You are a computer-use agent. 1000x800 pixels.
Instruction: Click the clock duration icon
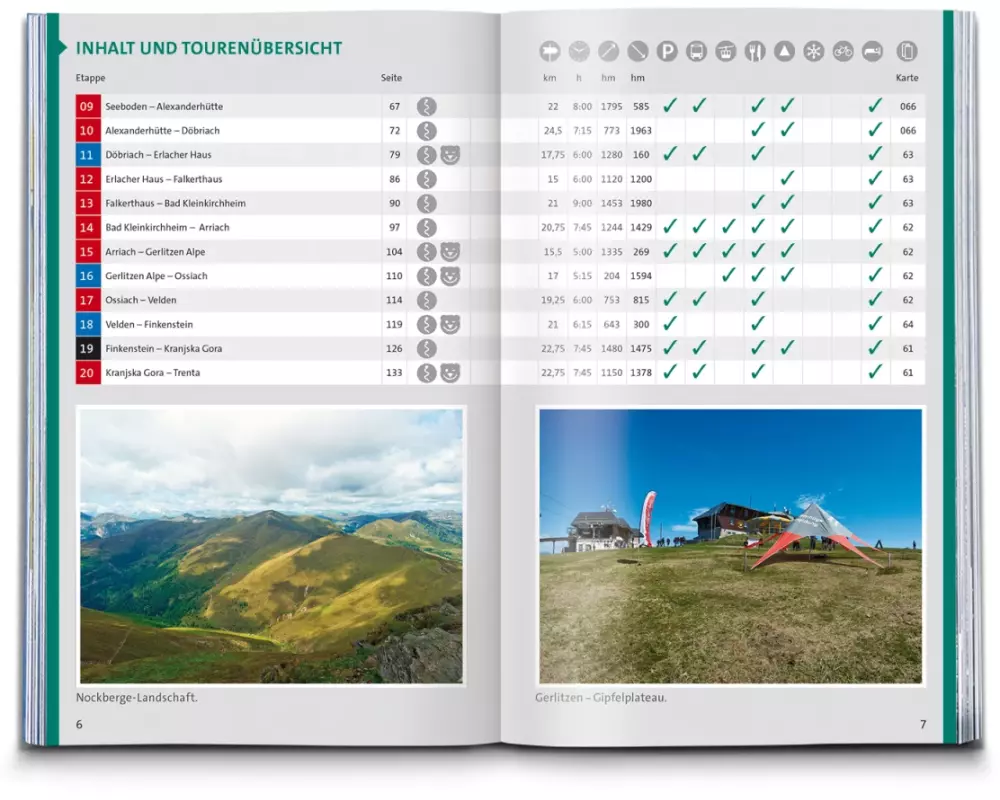coord(579,52)
